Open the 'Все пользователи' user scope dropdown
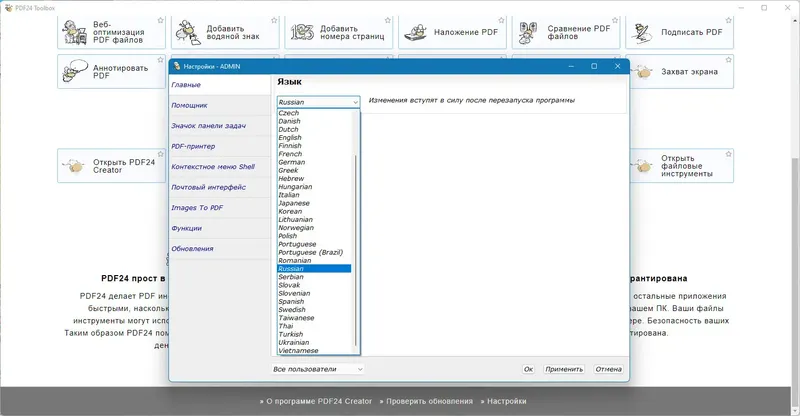 click(x=318, y=369)
